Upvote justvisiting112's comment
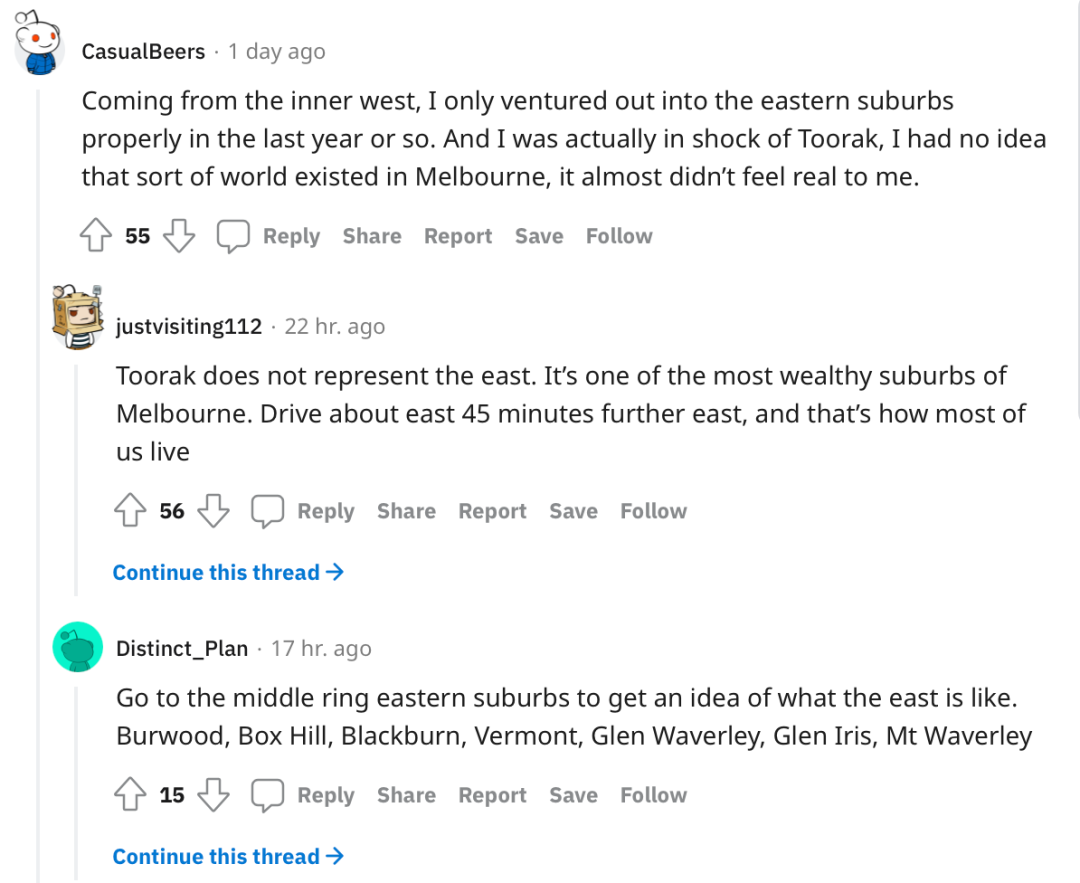The image size is (1080, 883). [x=130, y=511]
